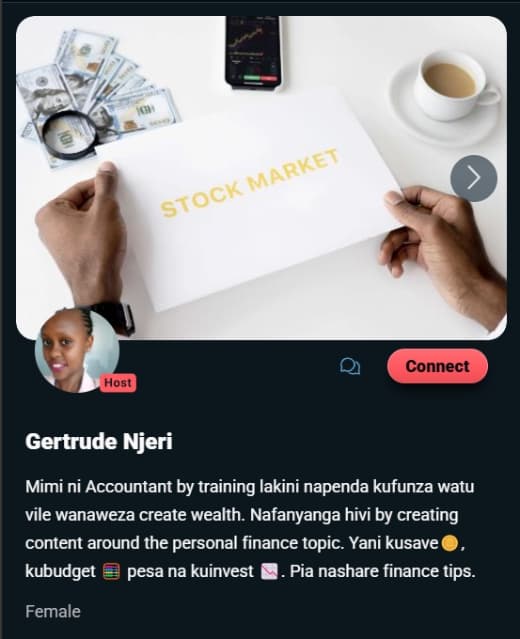Open chat with the speech bubbles icon
The image size is (520, 639).
point(350,366)
